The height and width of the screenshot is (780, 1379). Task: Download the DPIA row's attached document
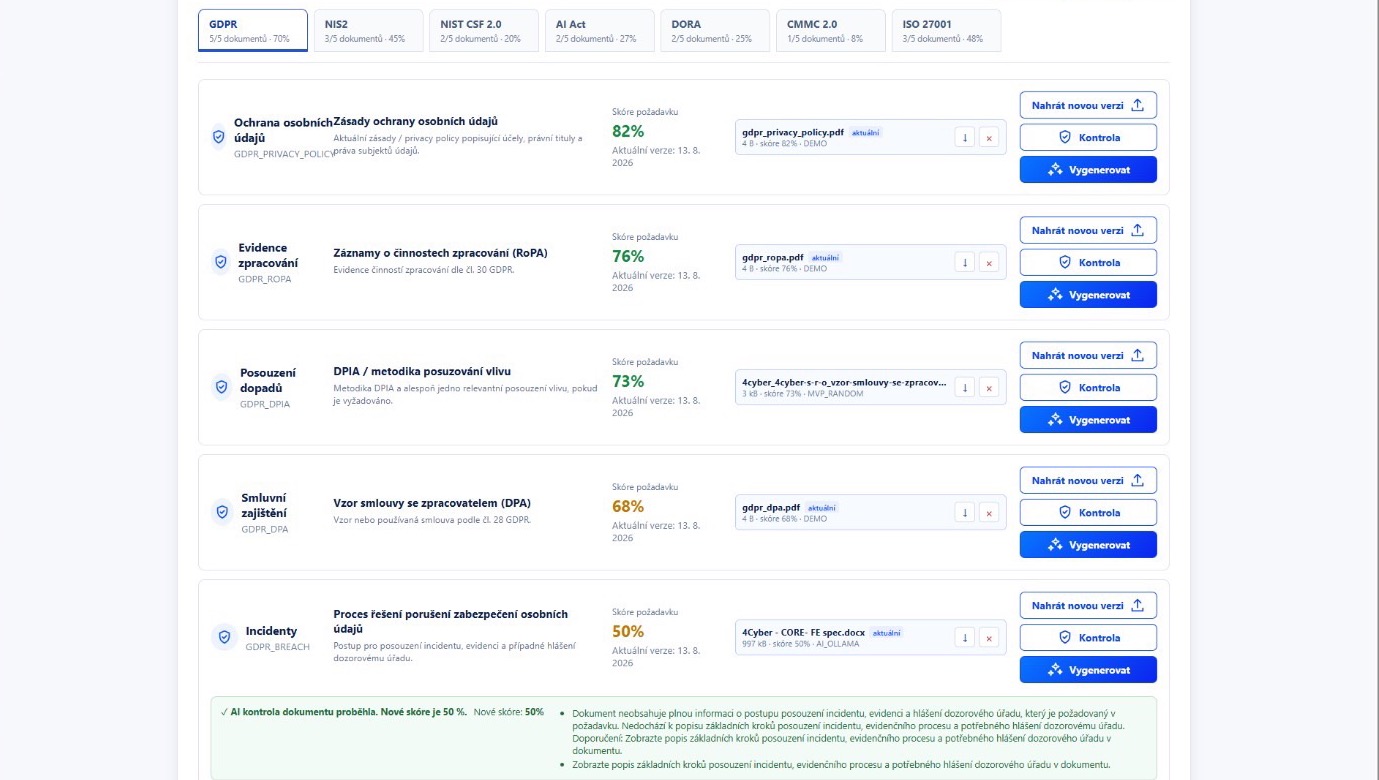pyautogui.click(x=965, y=387)
